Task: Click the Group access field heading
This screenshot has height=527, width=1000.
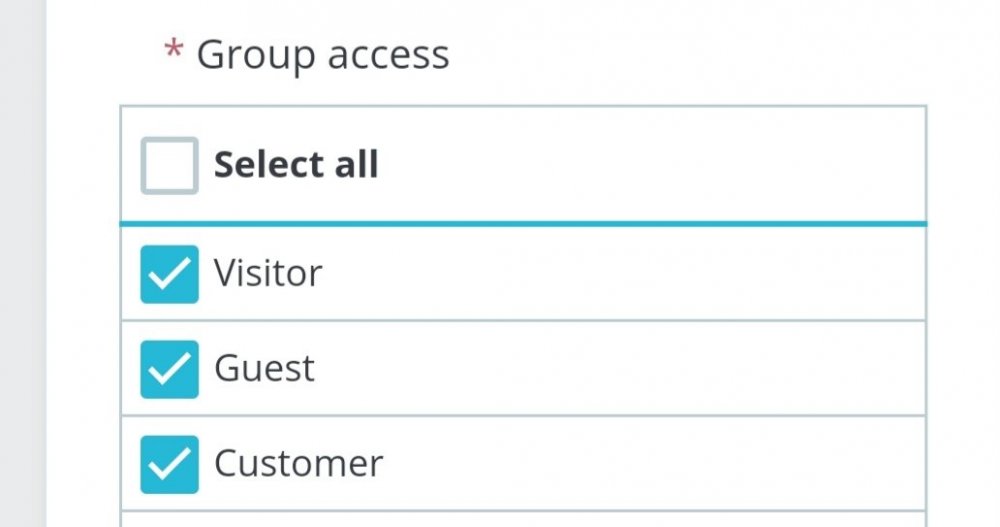Action: pos(322,55)
